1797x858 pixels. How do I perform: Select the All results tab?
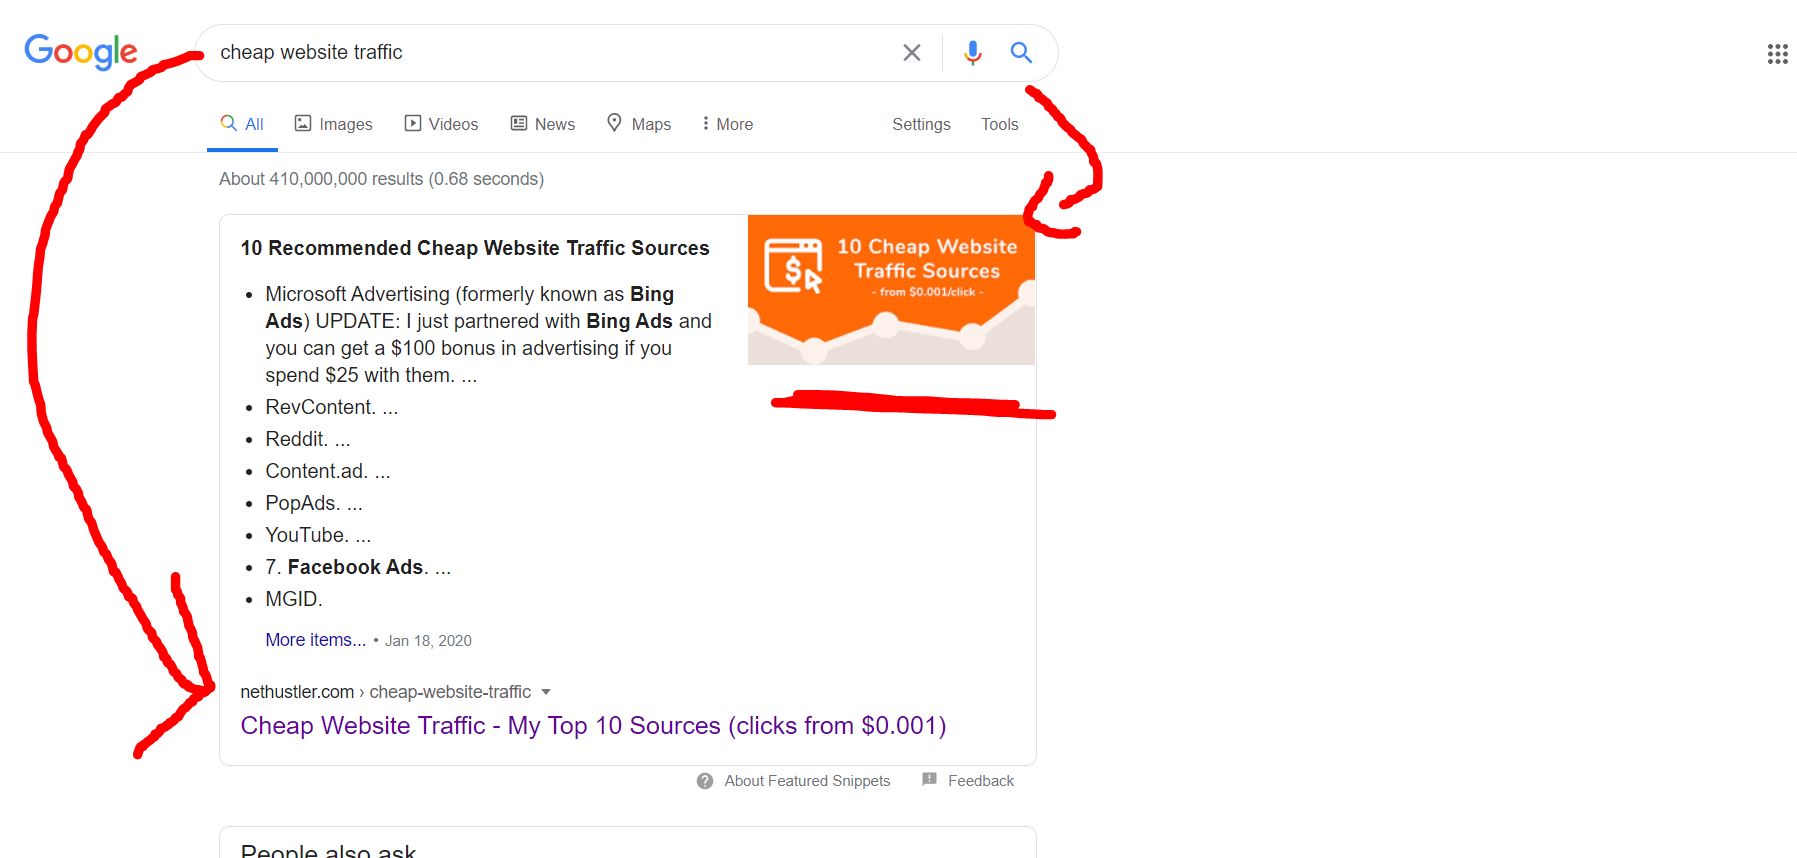tap(242, 124)
